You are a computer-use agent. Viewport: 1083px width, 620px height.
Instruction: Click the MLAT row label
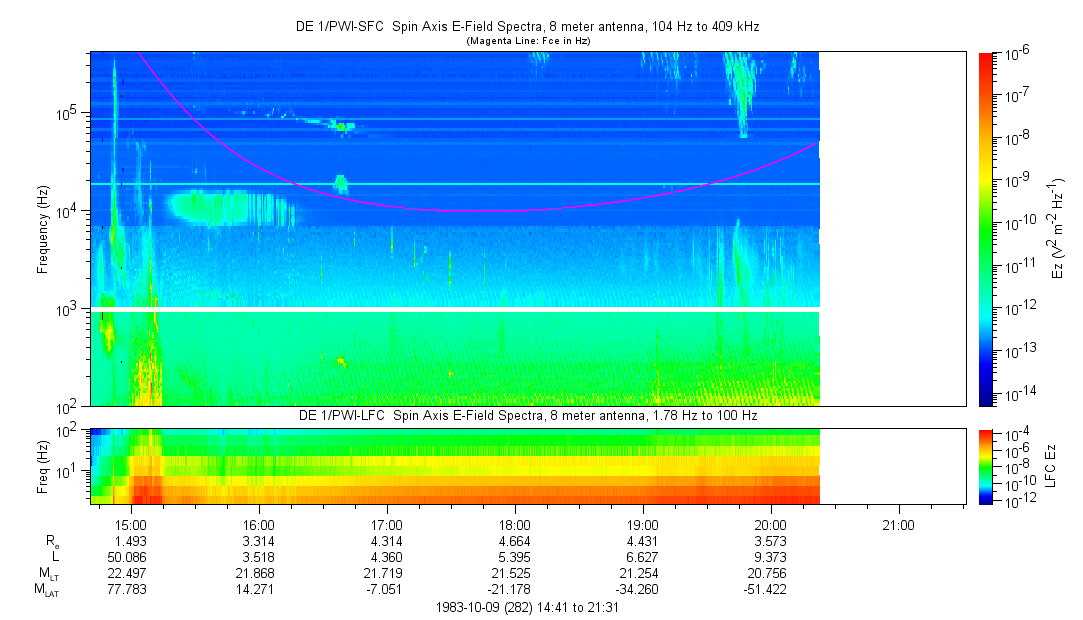pyautogui.click(x=47, y=591)
